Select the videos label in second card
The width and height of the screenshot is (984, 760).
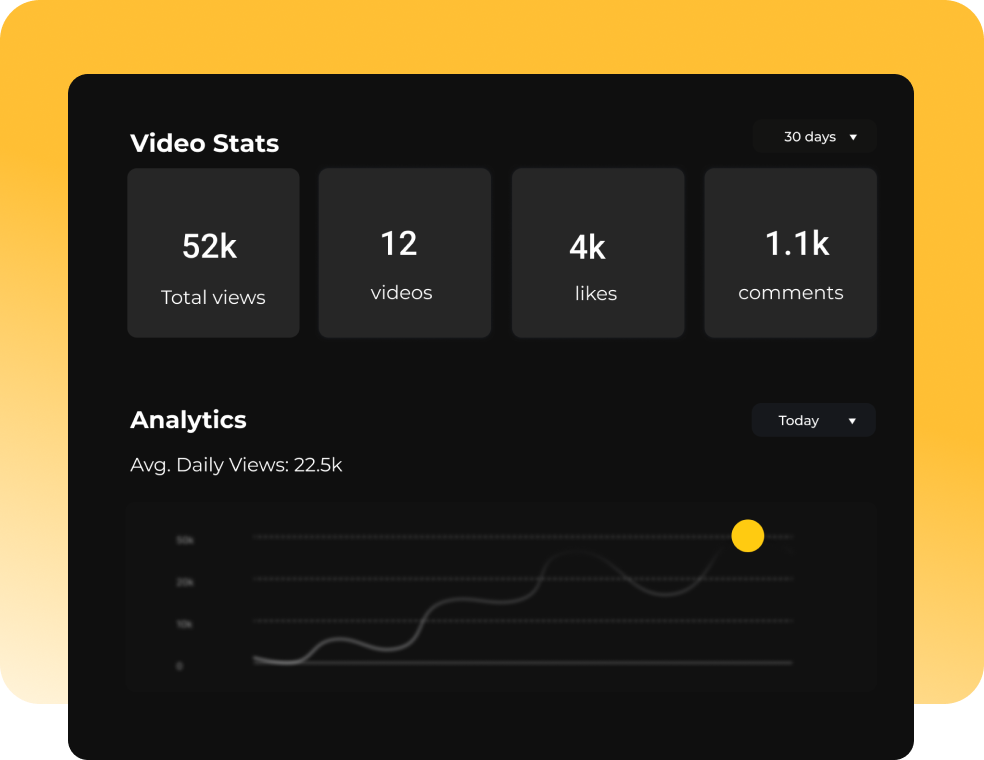click(x=401, y=293)
